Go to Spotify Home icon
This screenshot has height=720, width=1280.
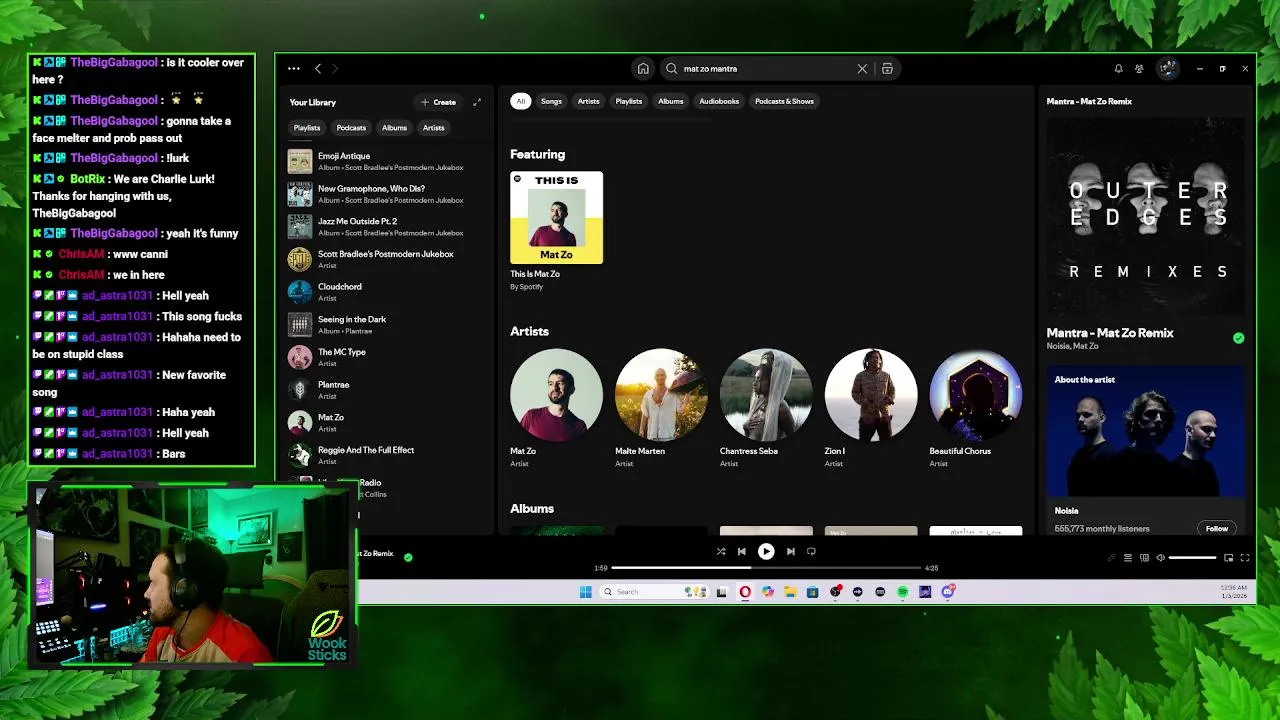coord(643,69)
